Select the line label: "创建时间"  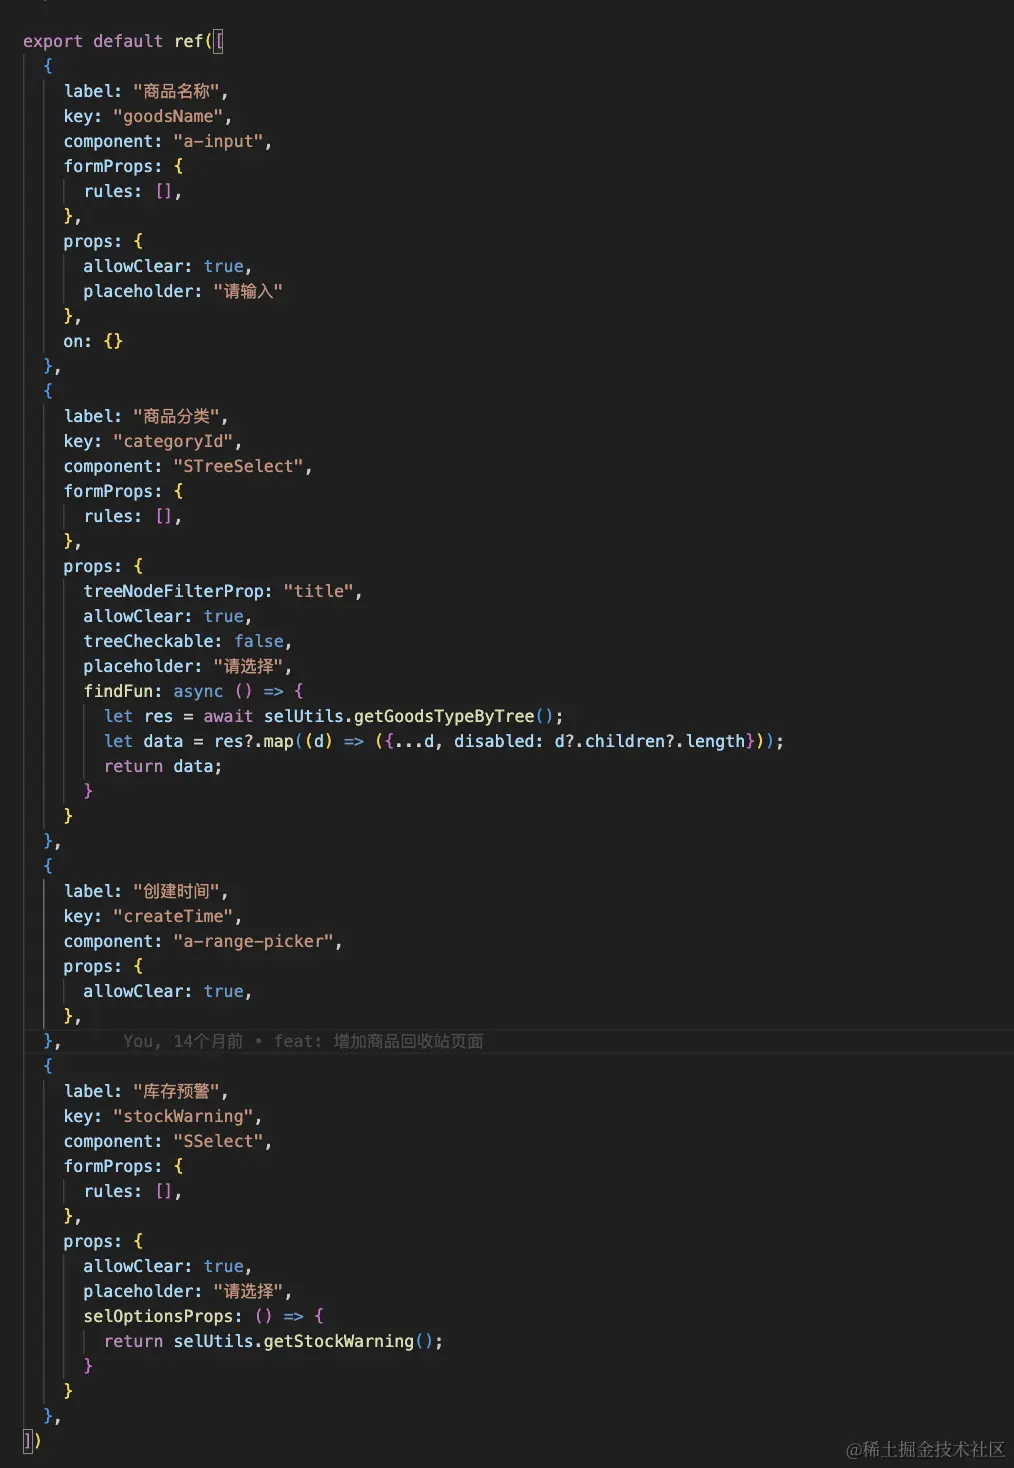(146, 891)
